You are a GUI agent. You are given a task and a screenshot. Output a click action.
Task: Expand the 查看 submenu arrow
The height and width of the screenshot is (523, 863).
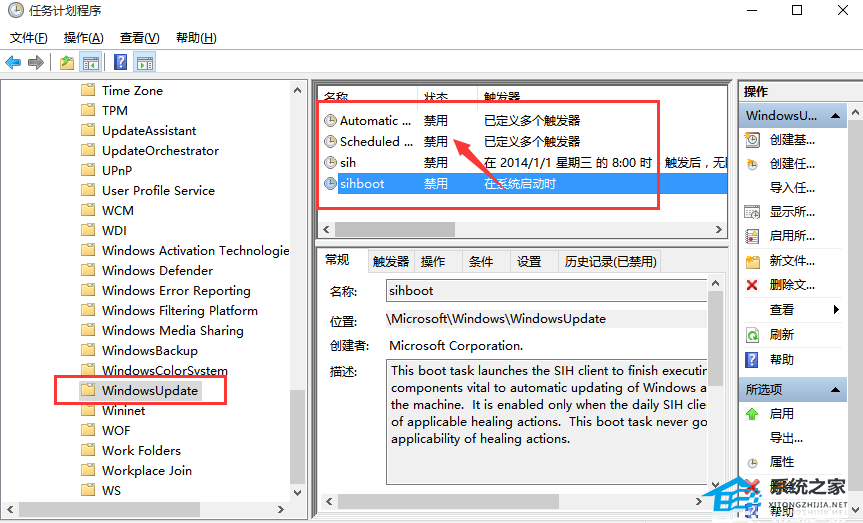tap(836, 309)
